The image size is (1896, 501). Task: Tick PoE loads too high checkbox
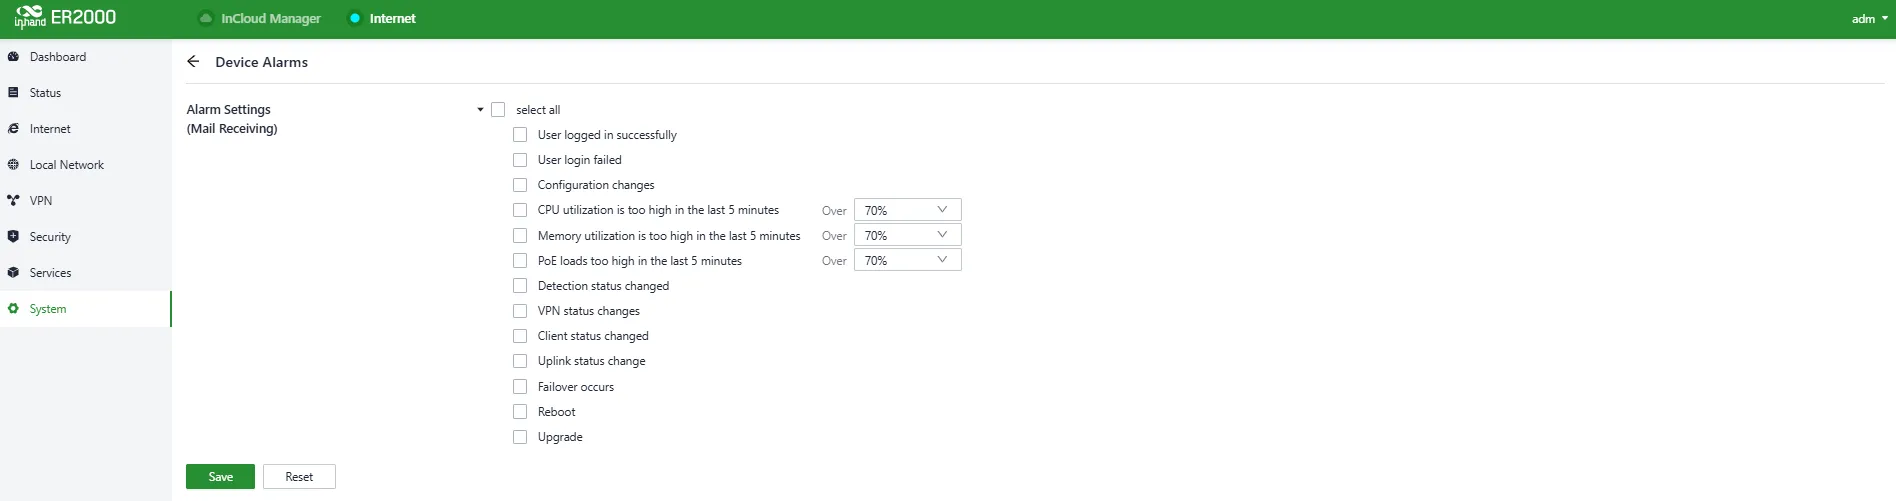(520, 261)
